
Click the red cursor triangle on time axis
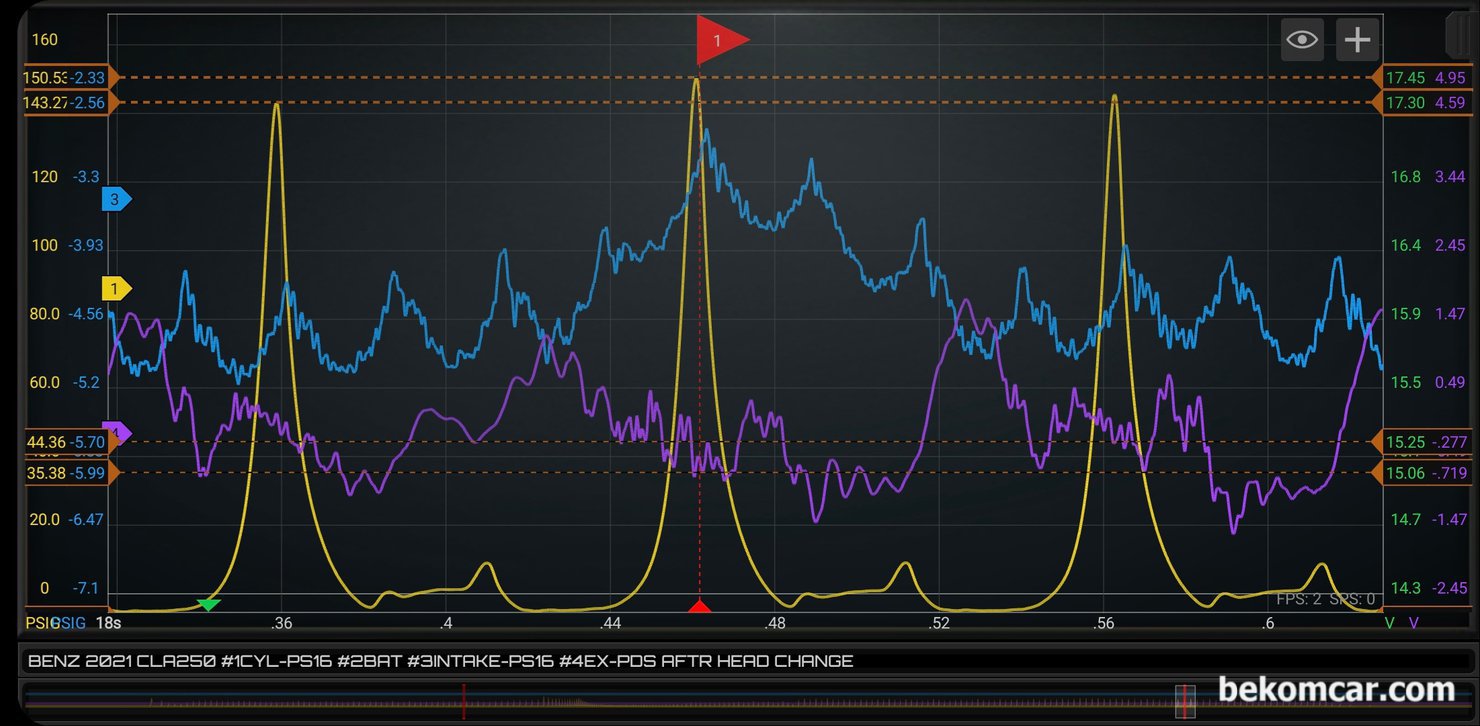tap(699, 606)
